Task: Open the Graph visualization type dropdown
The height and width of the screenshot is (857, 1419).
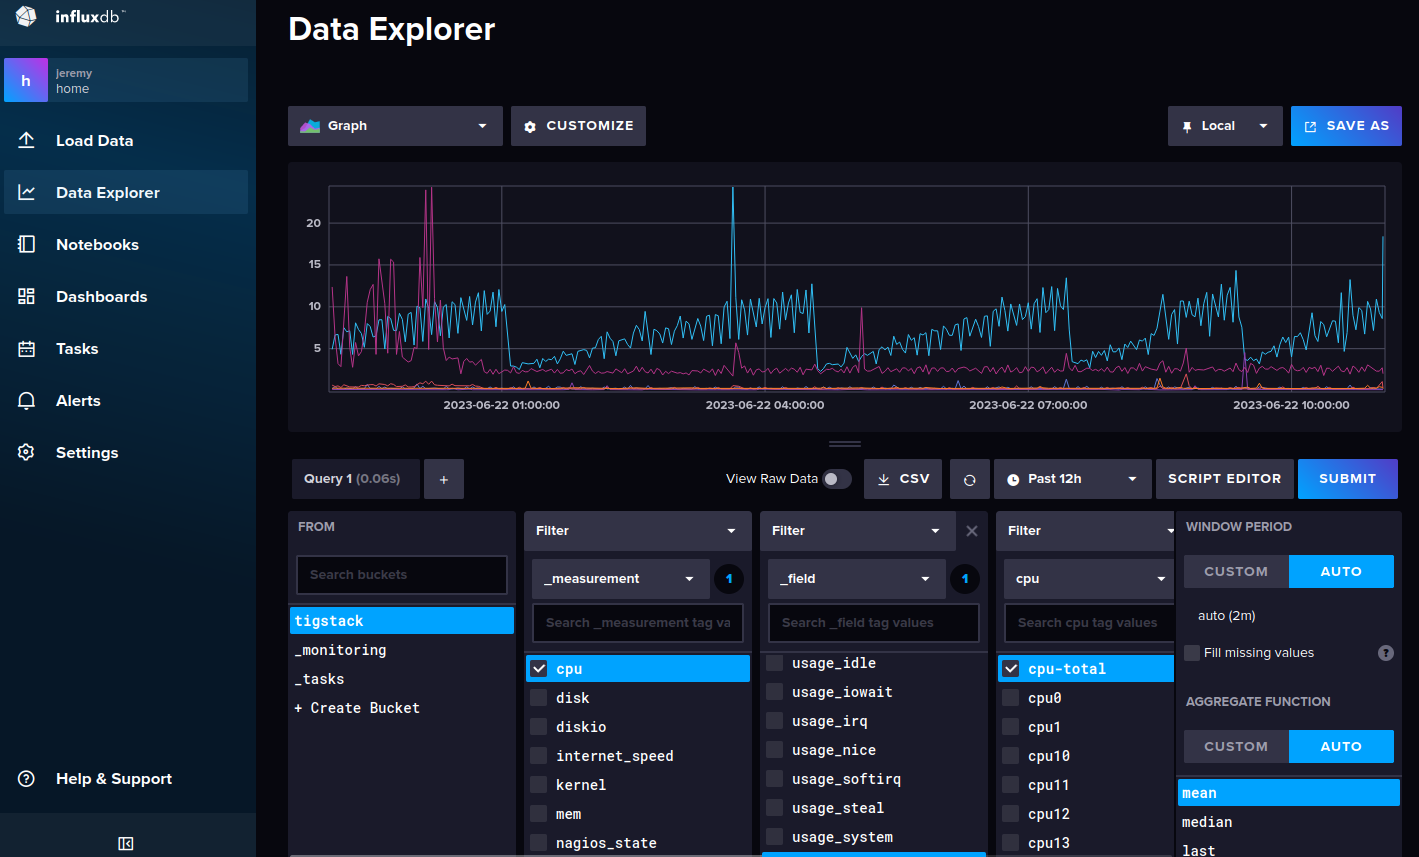Action: 394,125
